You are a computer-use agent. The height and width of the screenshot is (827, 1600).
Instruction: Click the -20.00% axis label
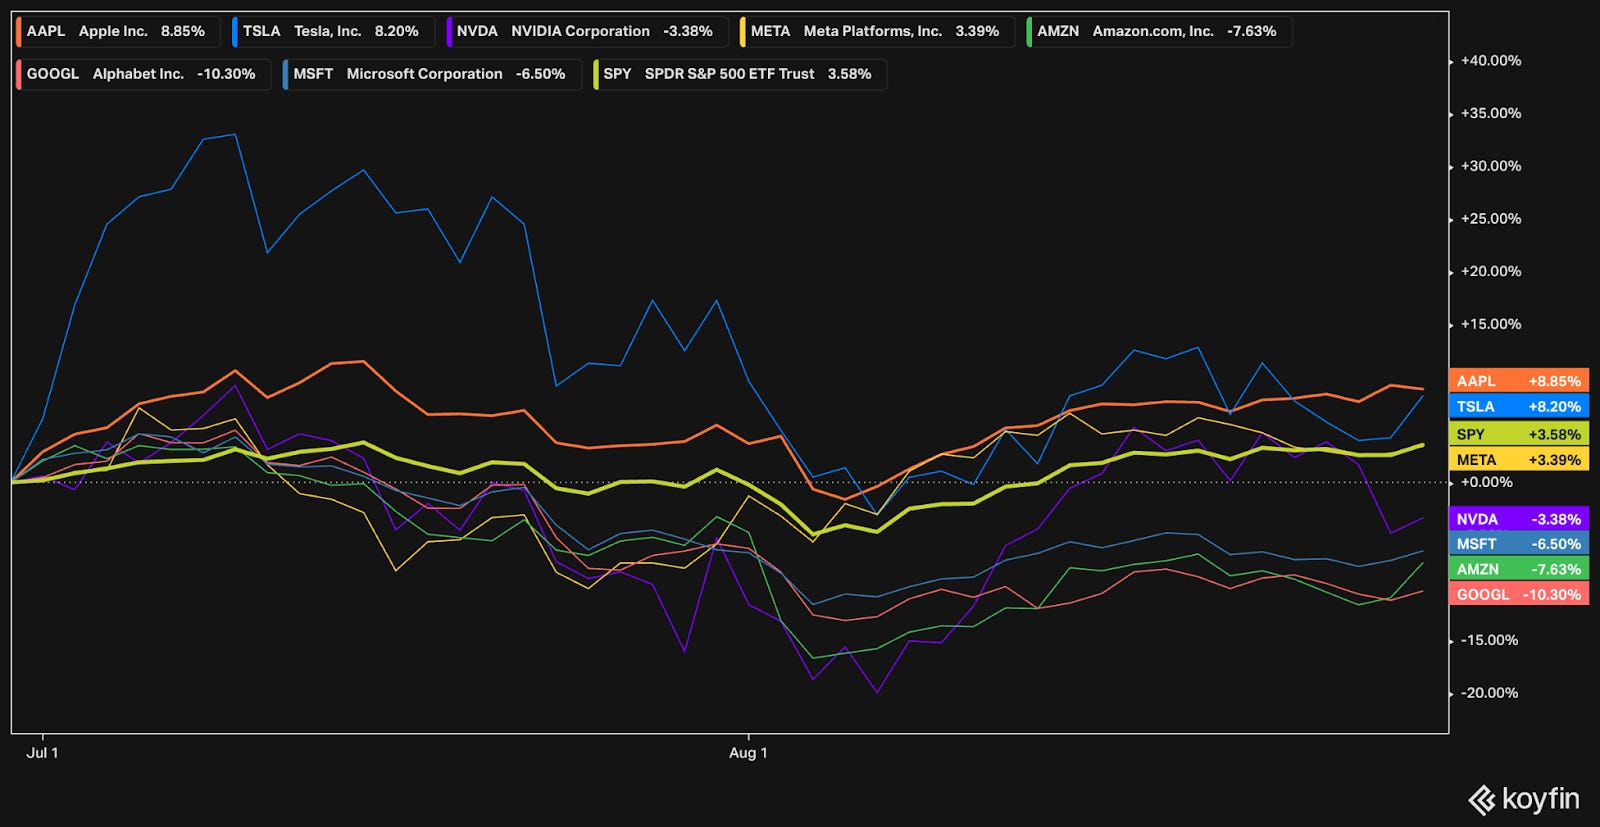pyautogui.click(x=1490, y=693)
